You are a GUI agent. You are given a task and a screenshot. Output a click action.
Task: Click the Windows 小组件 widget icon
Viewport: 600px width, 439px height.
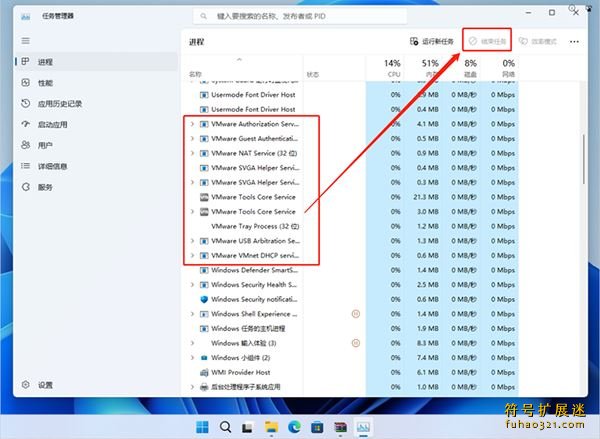coord(204,358)
